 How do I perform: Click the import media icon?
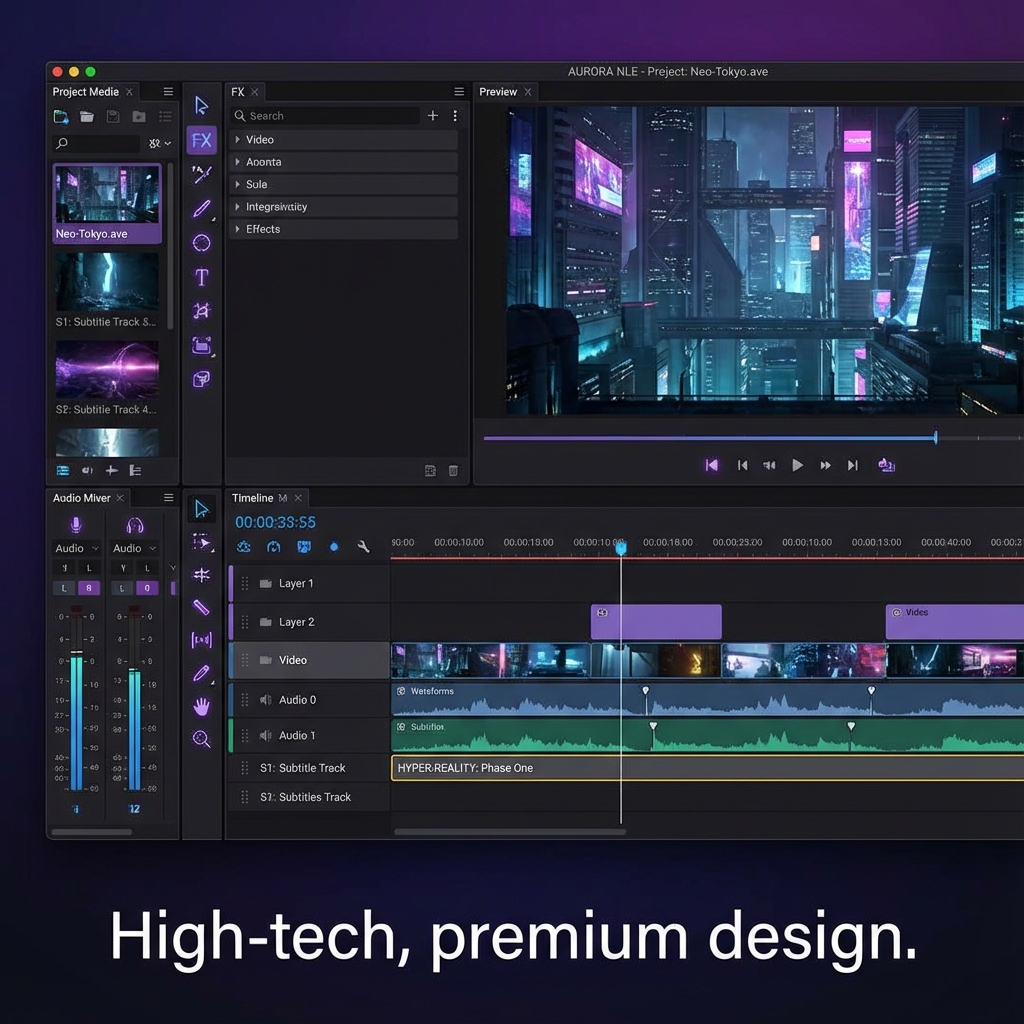[61, 117]
